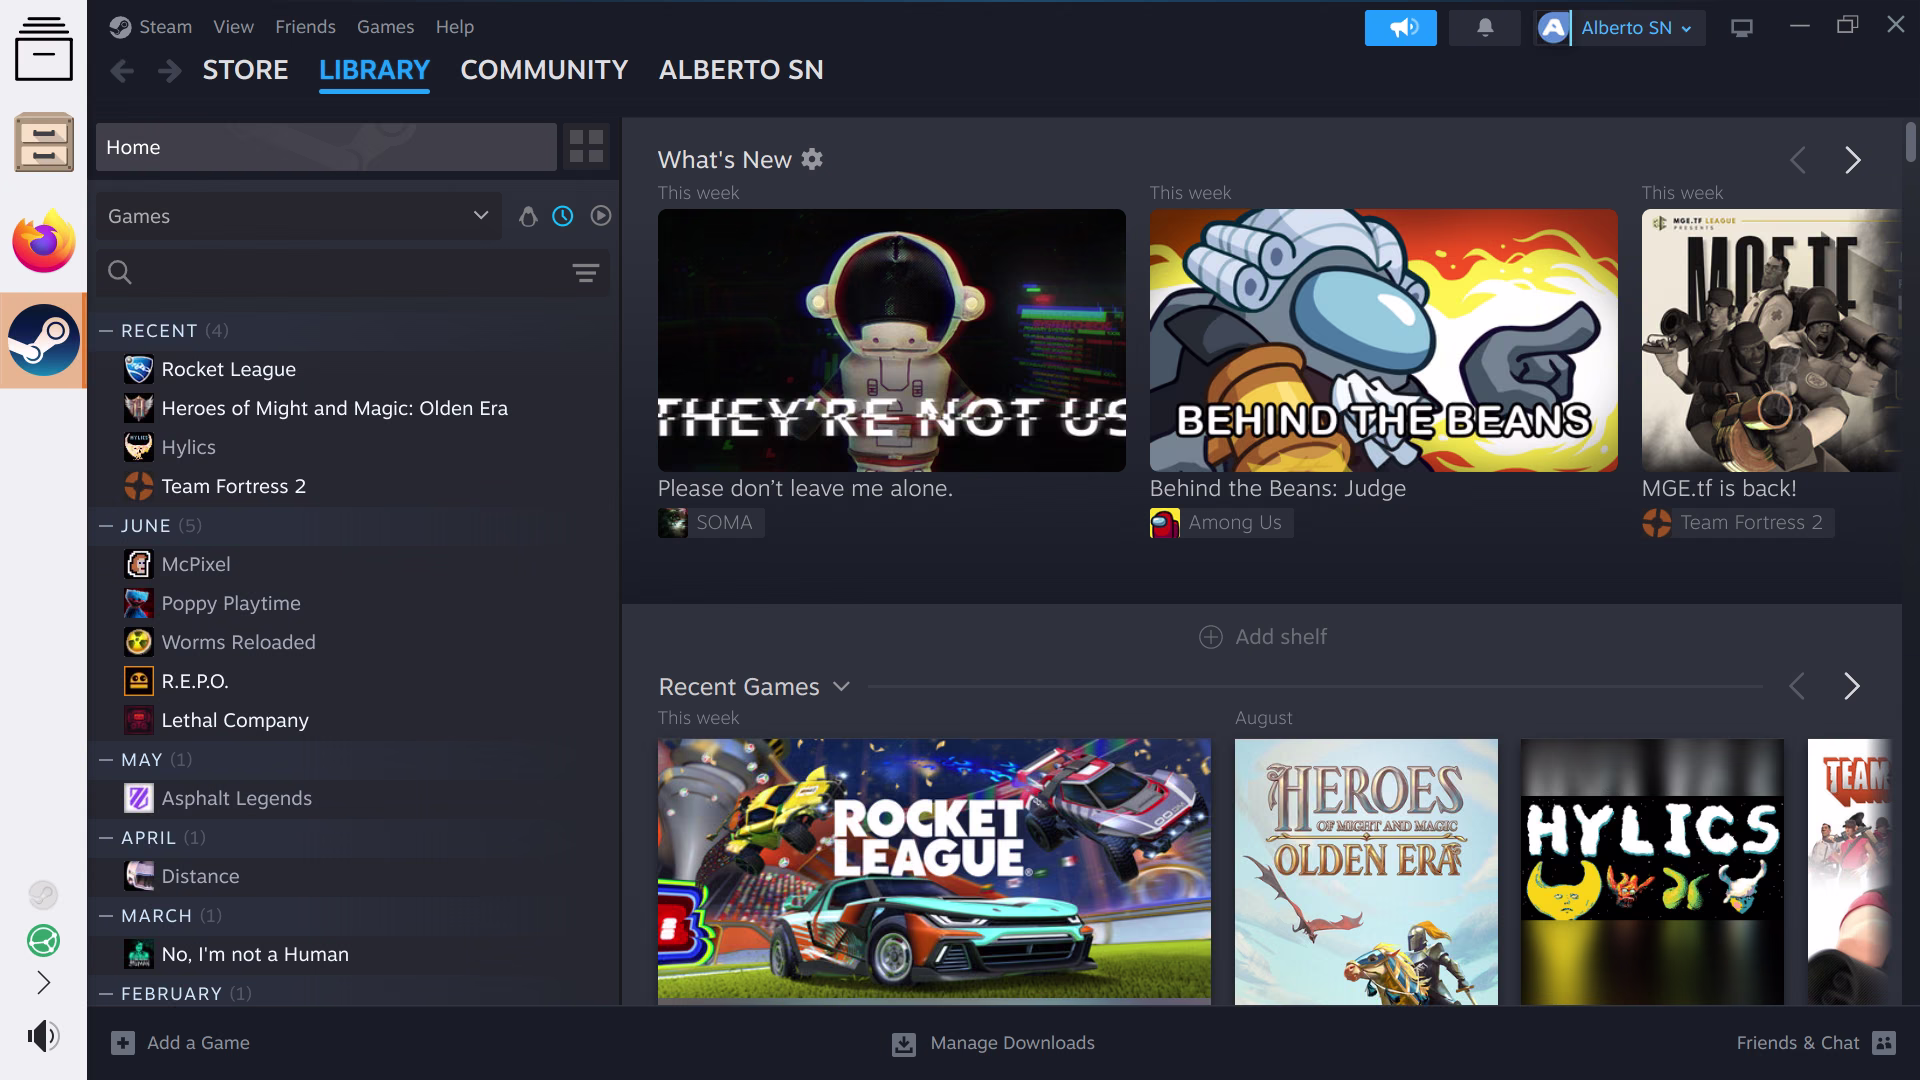Open Firefox from the dock
Image resolution: width=1920 pixels, height=1080 pixels.
[x=43, y=241]
